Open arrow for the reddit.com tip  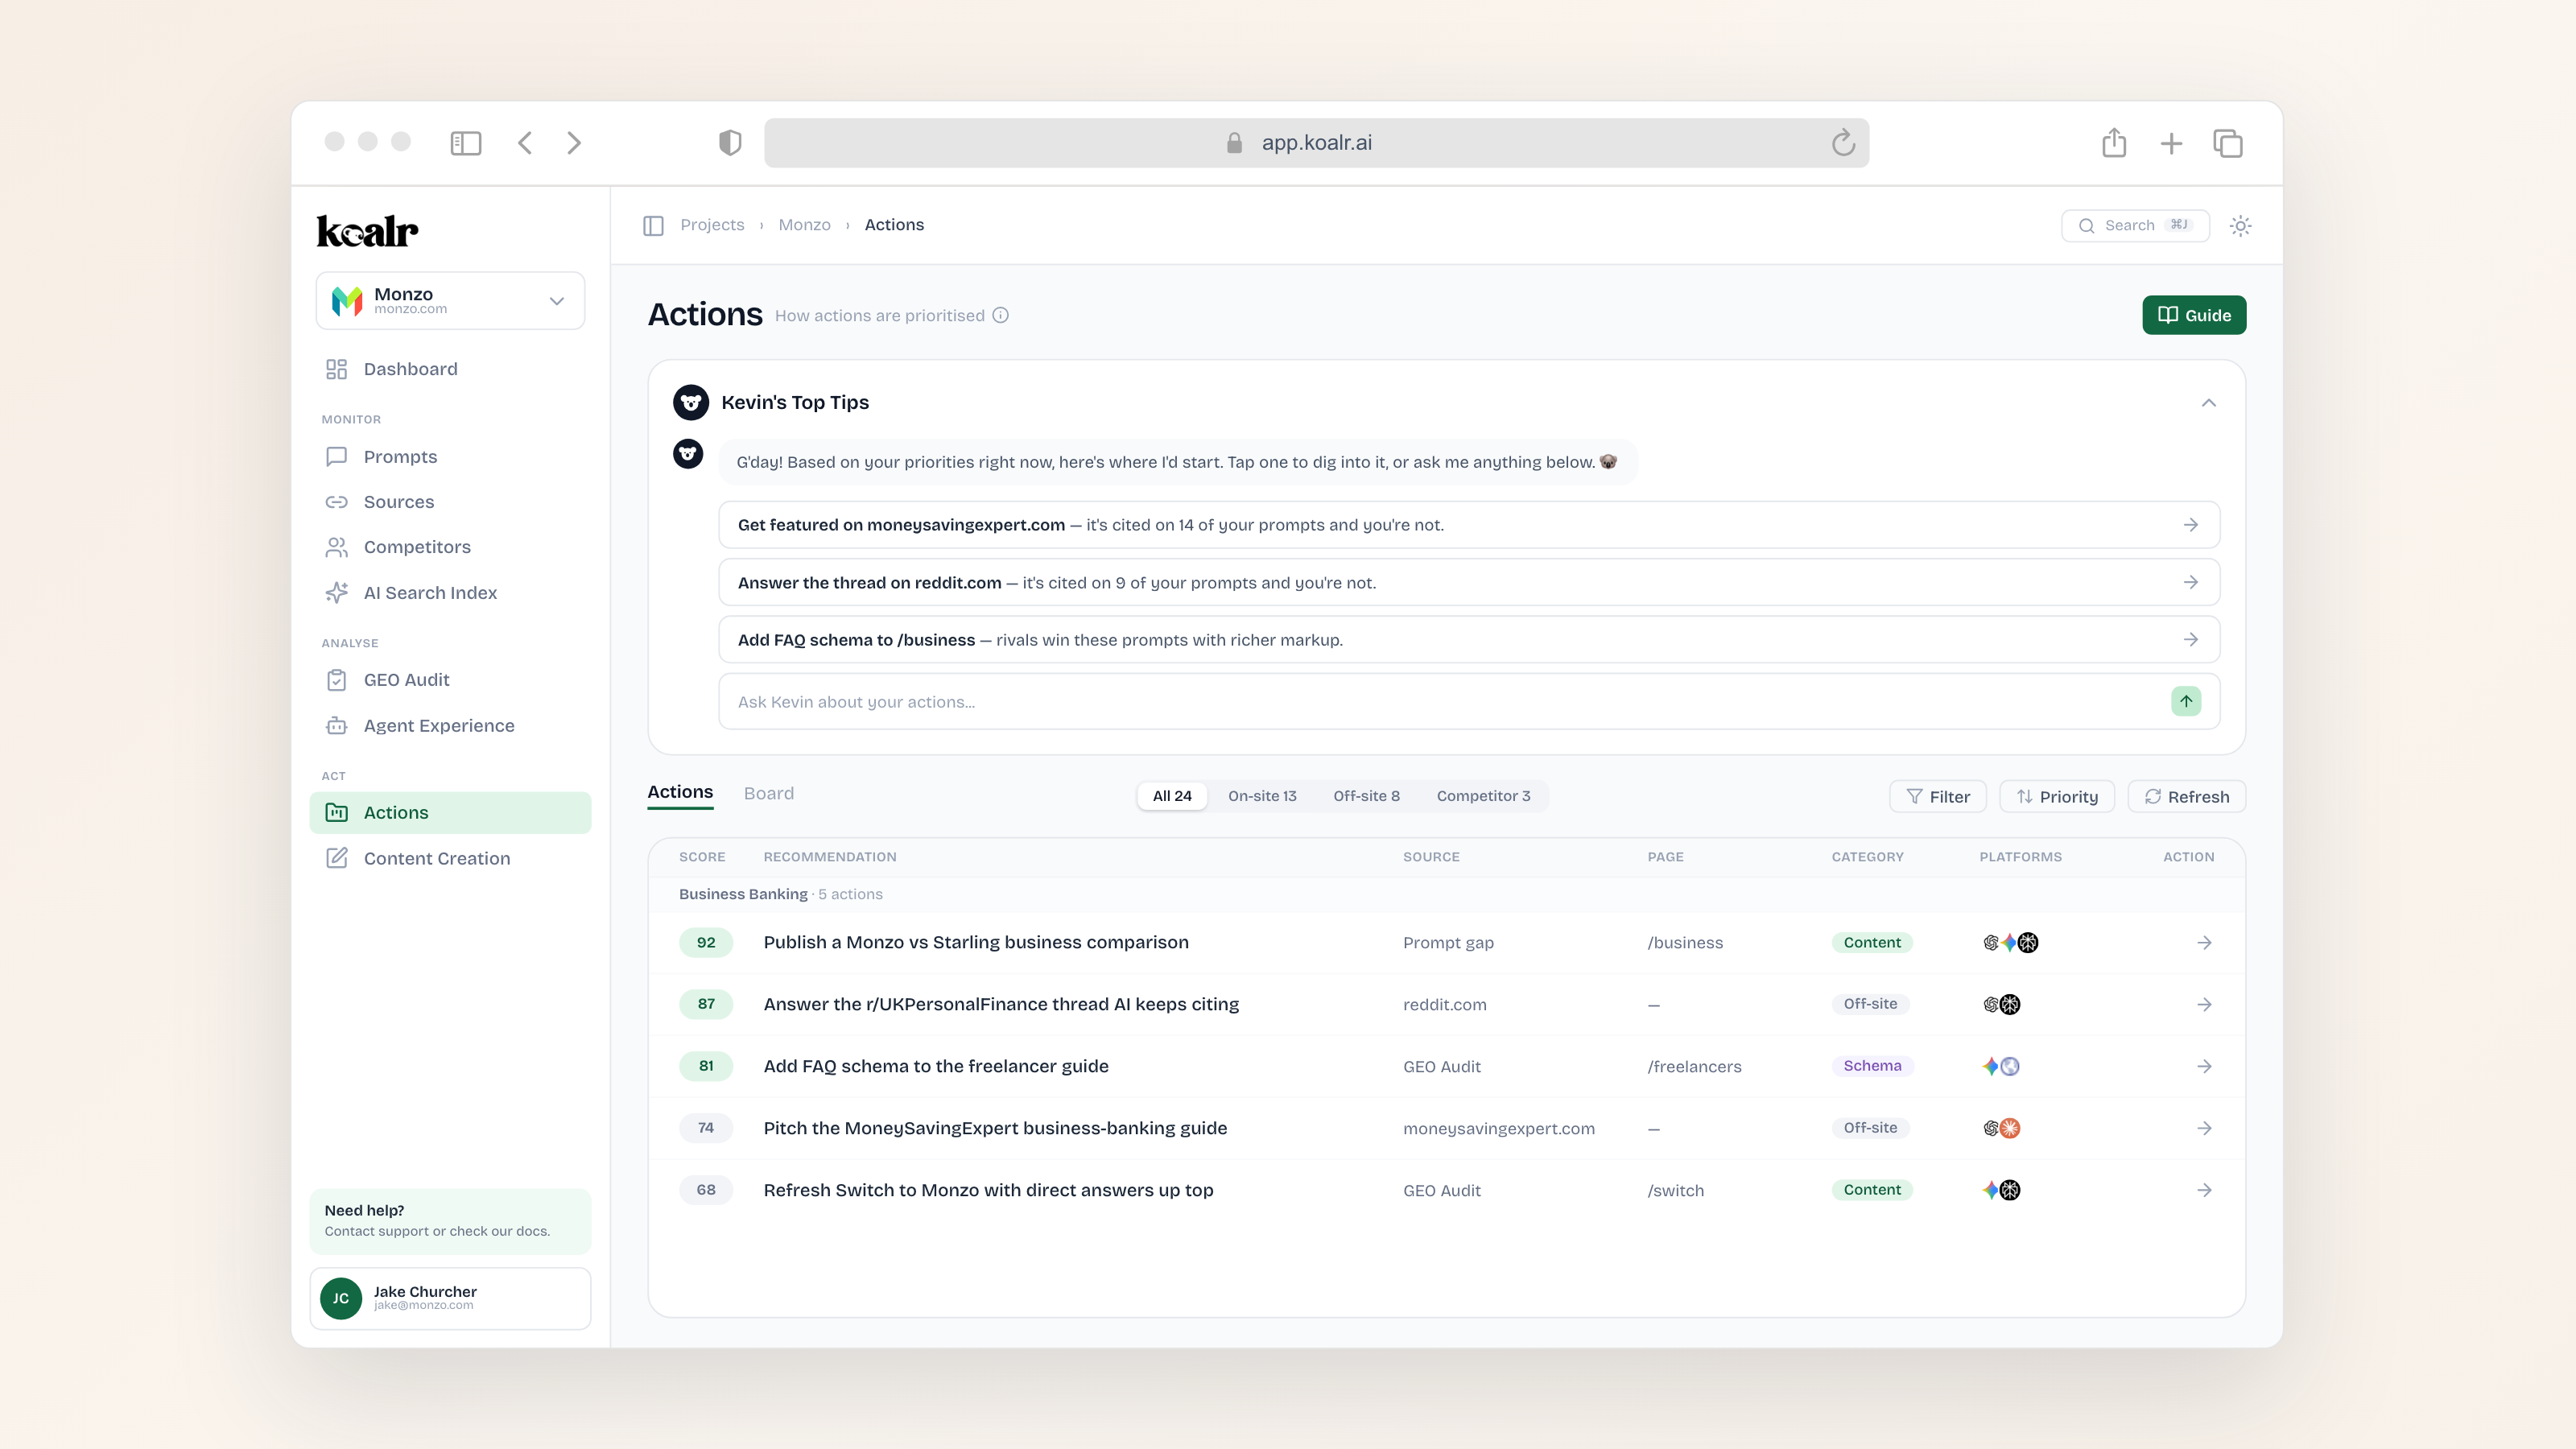[2191, 583]
